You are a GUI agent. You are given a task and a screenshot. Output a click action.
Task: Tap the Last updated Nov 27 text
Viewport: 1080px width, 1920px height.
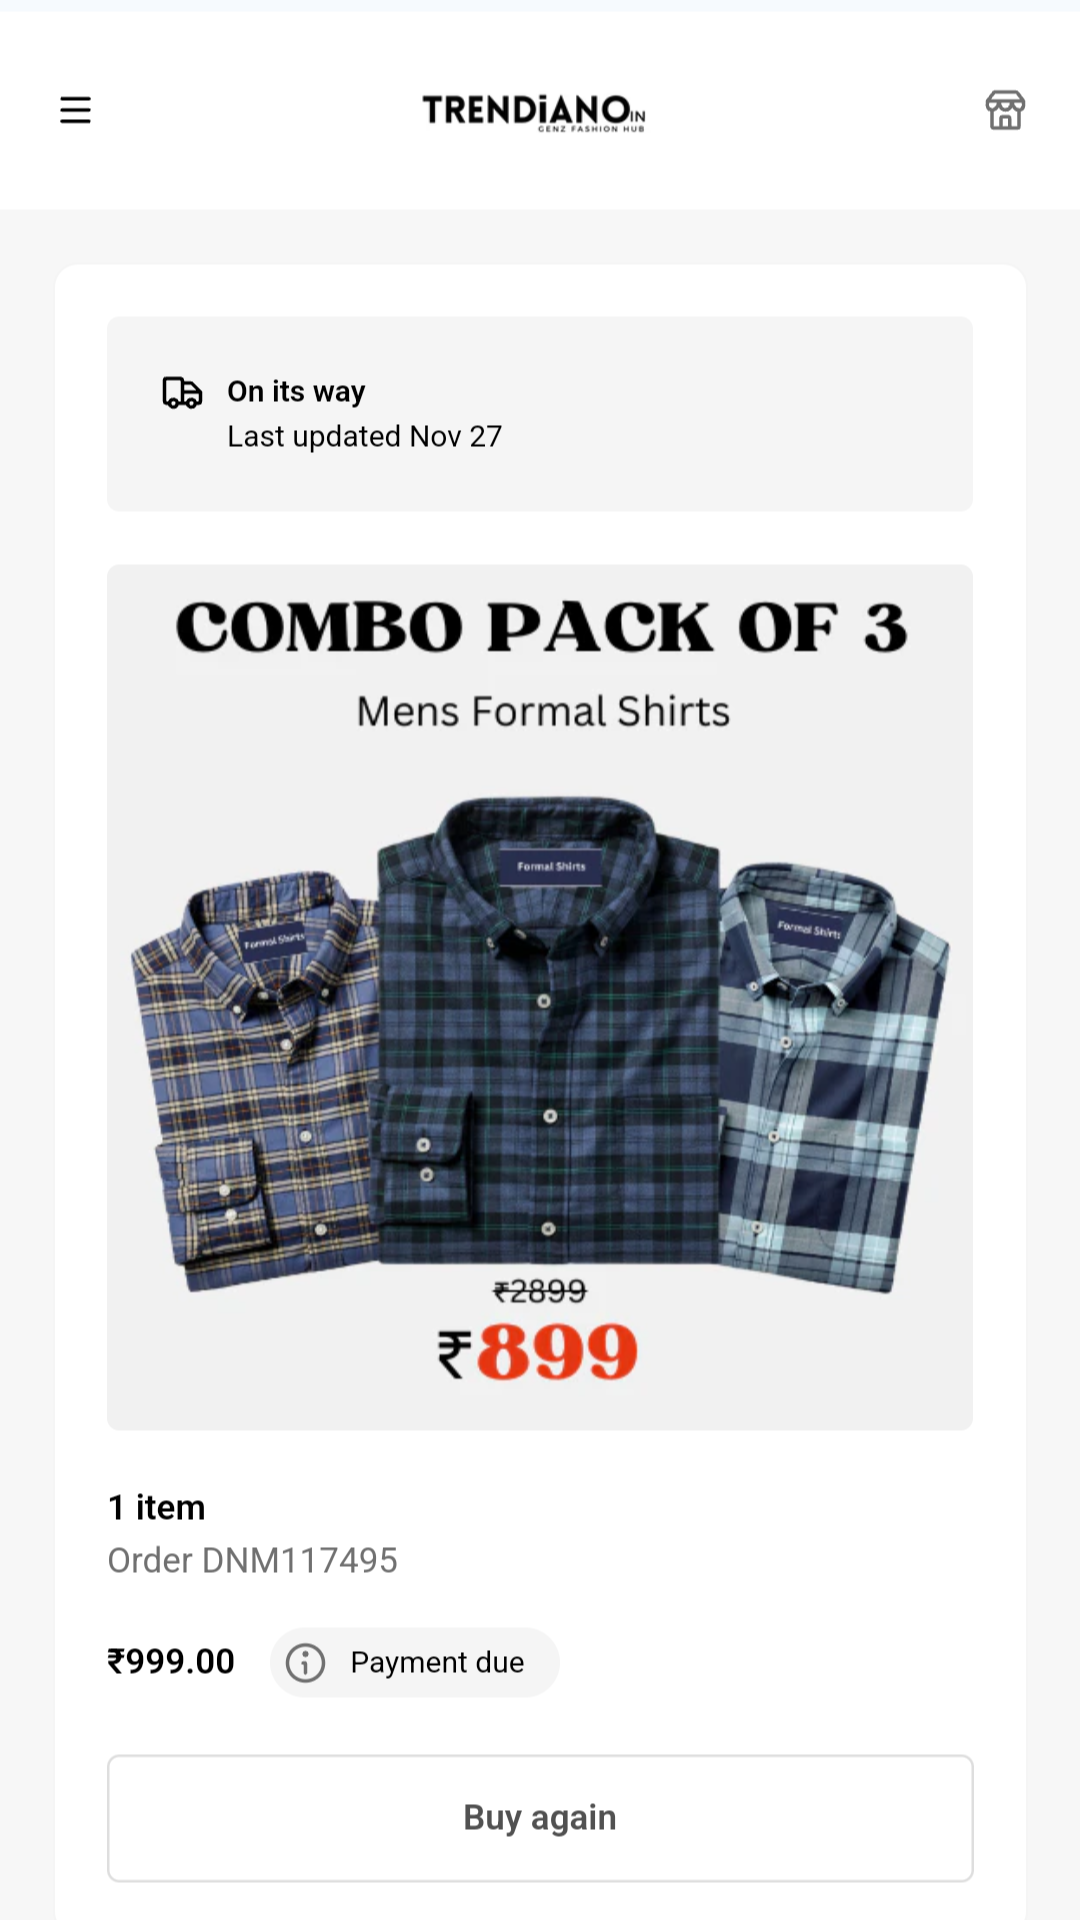364,437
